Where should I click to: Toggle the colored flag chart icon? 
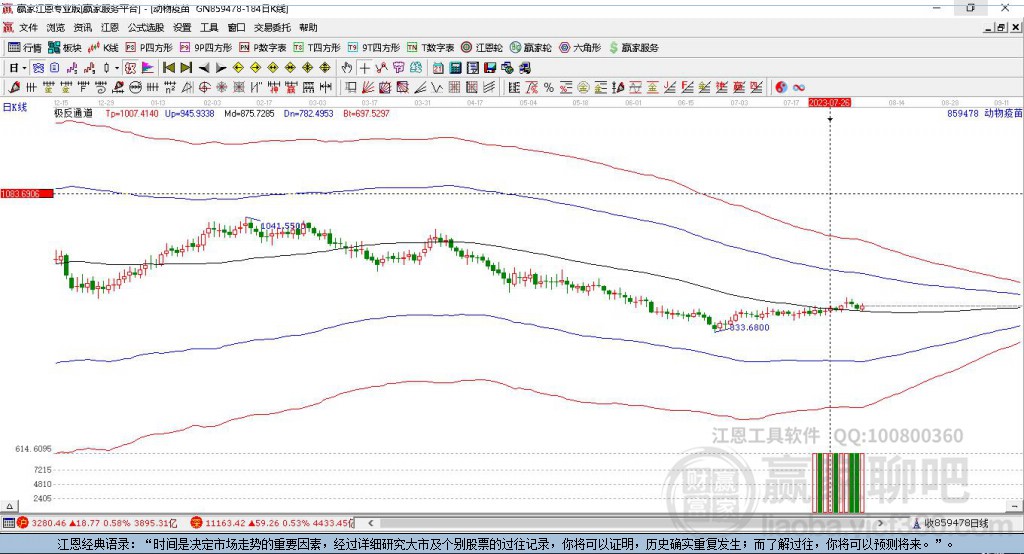(148, 68)
